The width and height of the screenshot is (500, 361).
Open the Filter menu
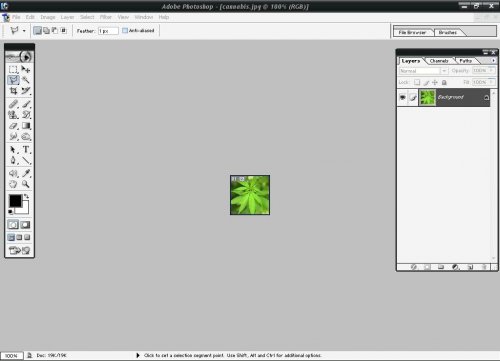106,17
